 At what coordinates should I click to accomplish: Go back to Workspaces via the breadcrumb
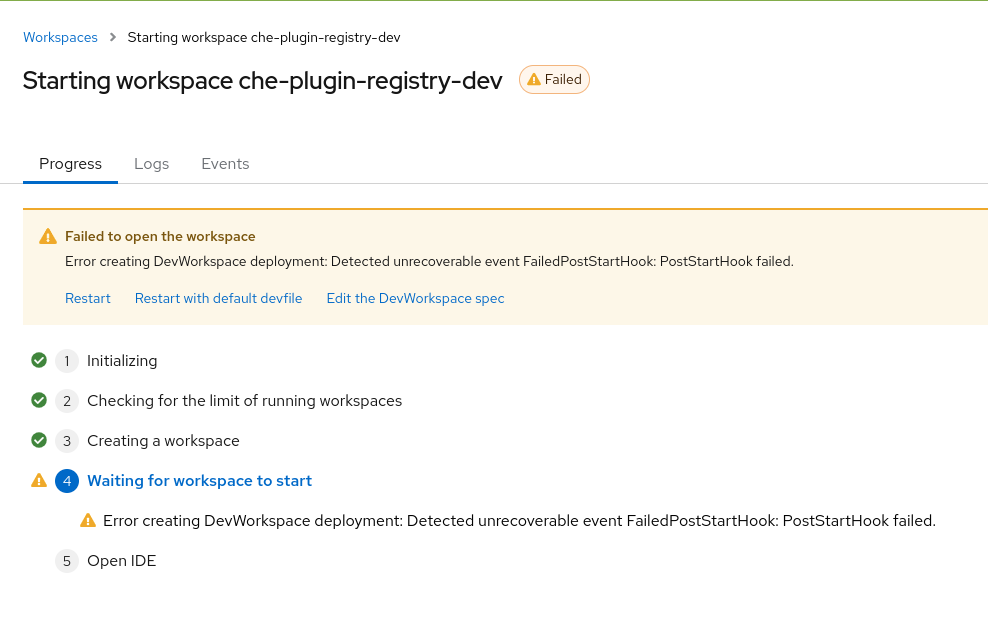click(x=60, y=38)
